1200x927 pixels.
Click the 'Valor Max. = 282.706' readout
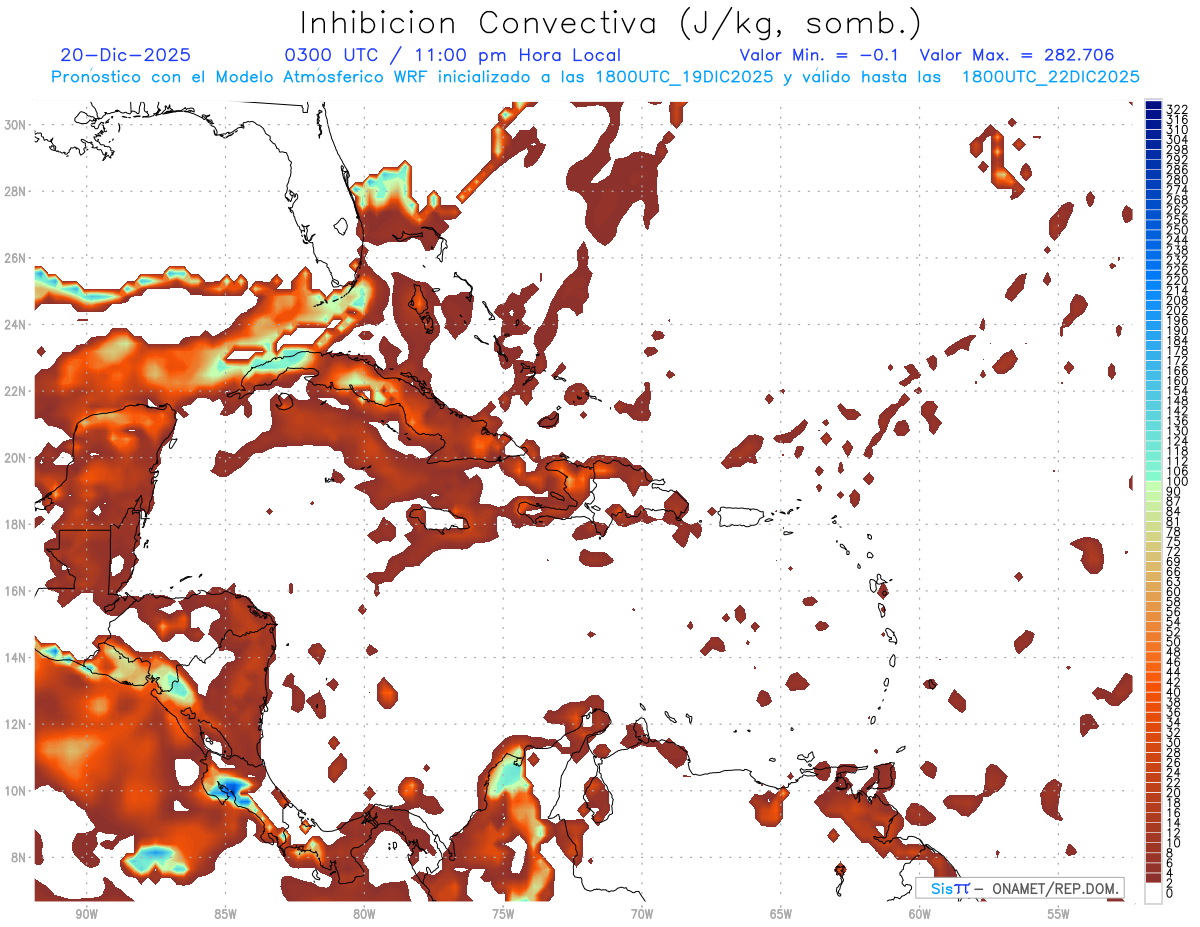coord(1017,56)
